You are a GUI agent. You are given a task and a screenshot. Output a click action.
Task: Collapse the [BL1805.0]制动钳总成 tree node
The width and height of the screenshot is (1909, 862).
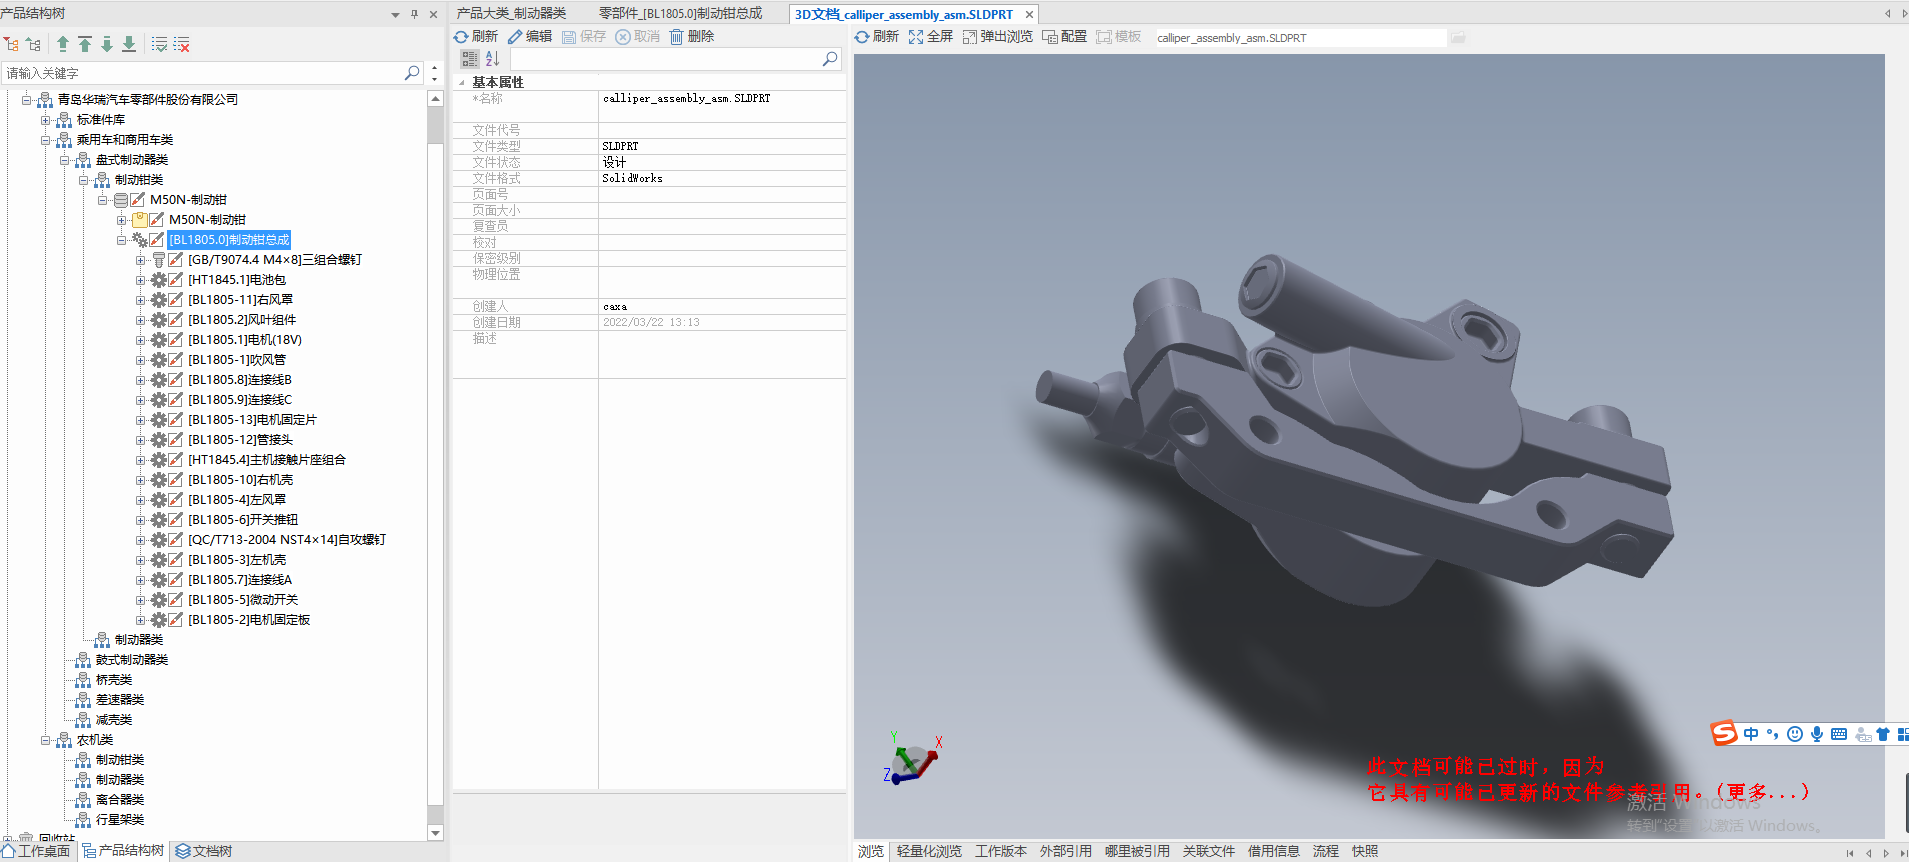122,240
